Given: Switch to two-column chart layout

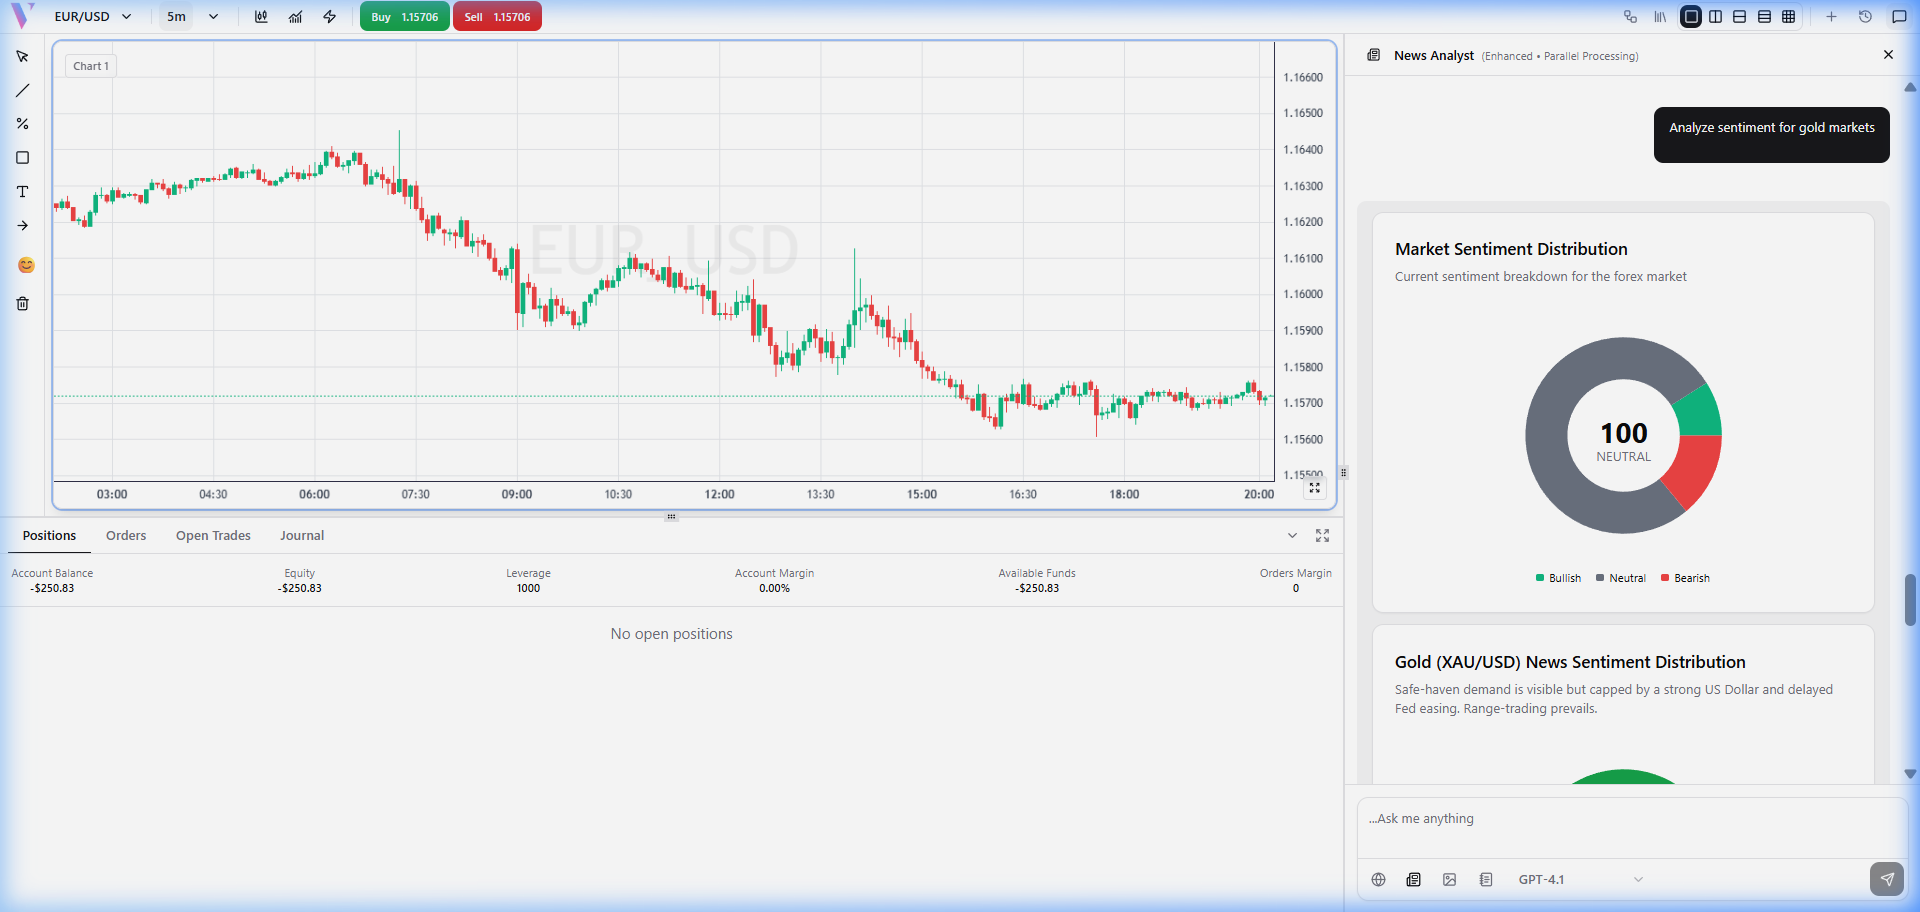Looking at the screenshot, I should click(1715, 17).
